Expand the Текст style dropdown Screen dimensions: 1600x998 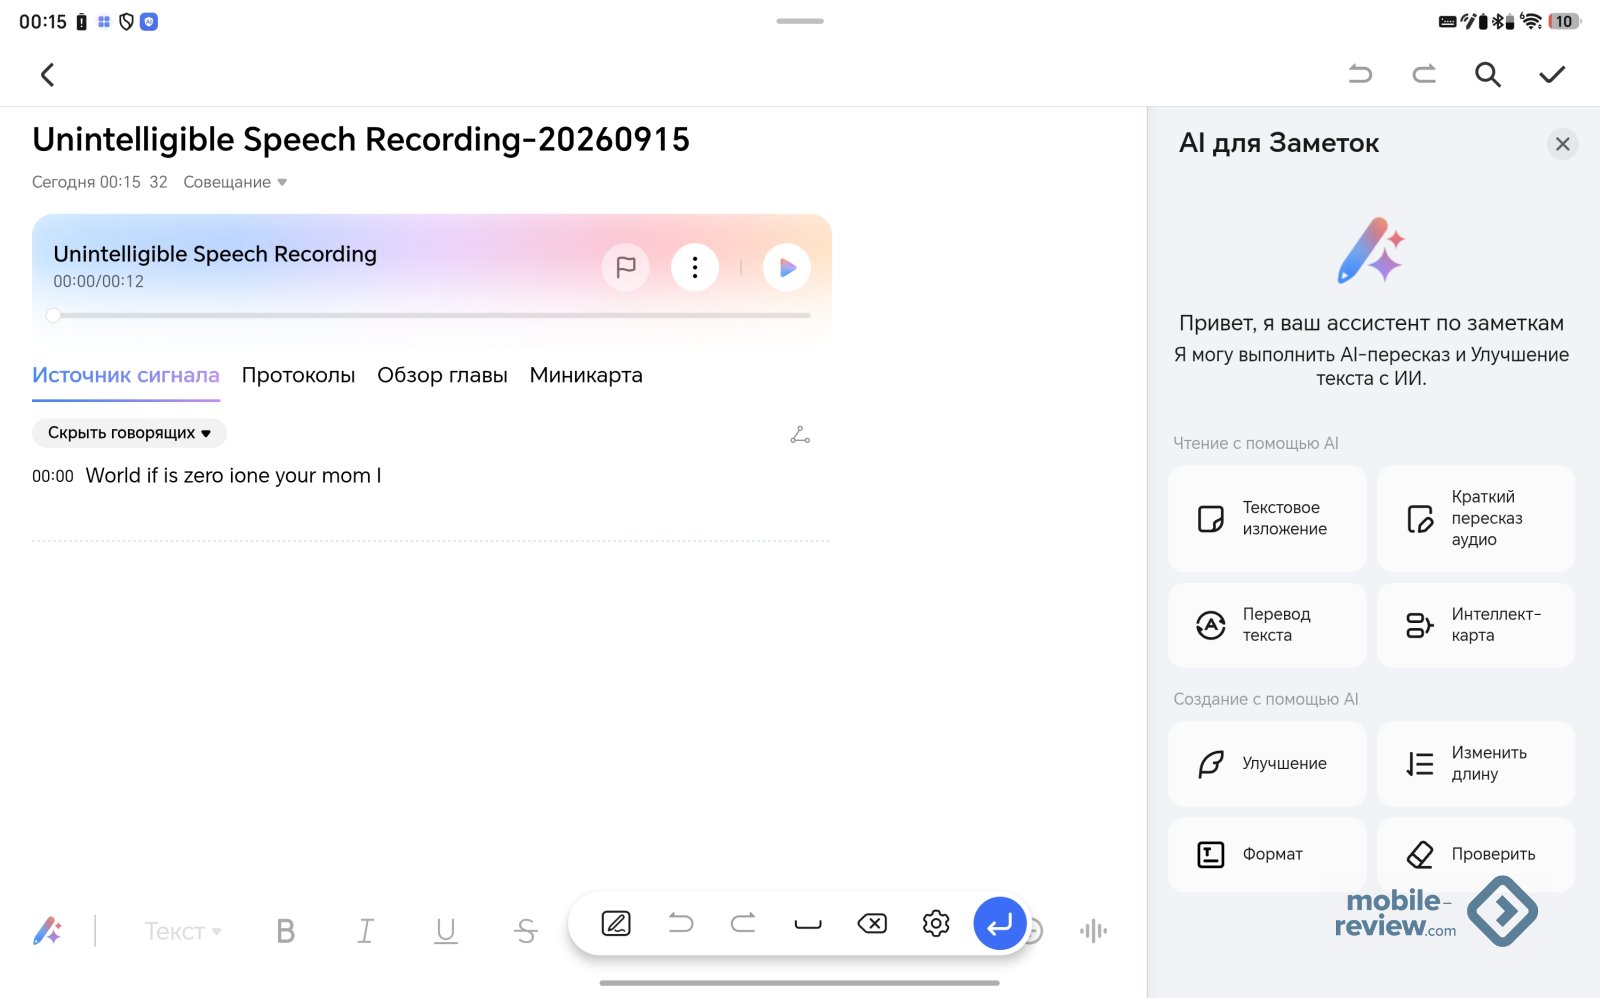coord(183,931)
